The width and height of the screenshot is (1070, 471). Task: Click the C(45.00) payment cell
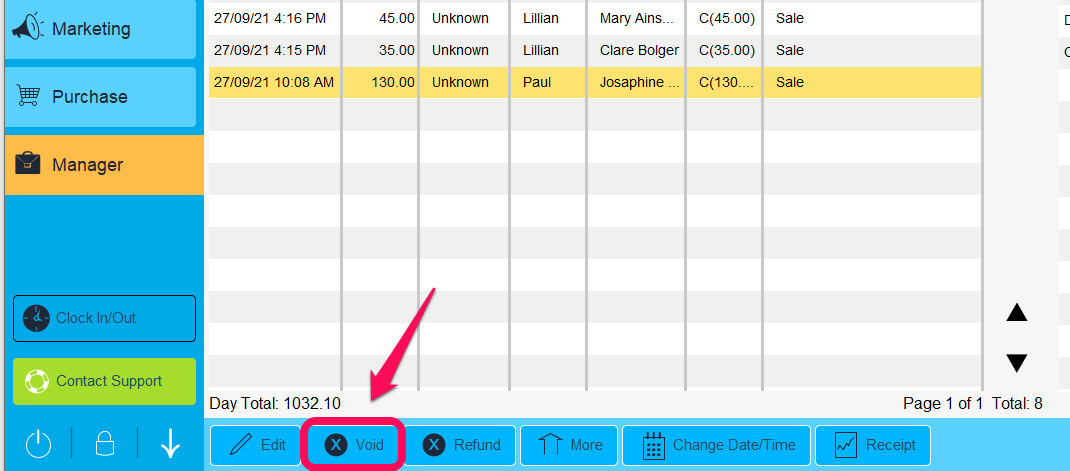[725, 18]
